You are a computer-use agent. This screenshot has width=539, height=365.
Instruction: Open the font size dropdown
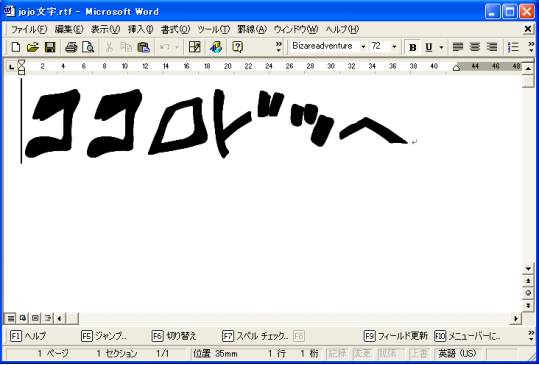pos(394,46)
